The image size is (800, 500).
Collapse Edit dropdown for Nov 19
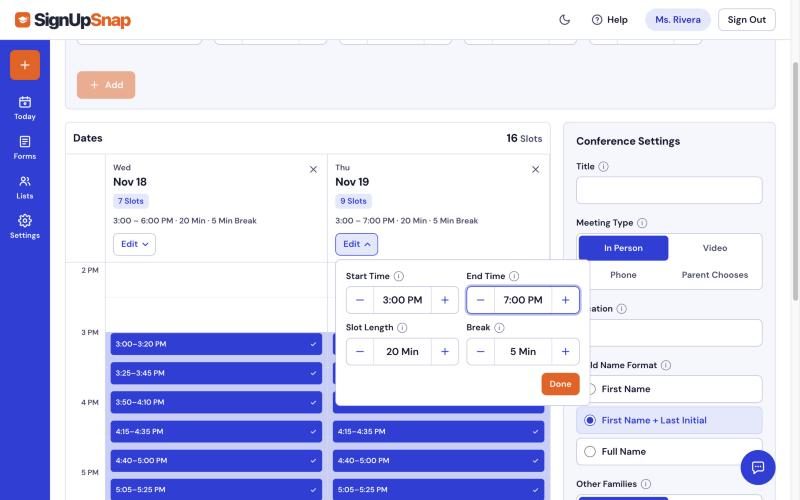click(x=356, y=244)
